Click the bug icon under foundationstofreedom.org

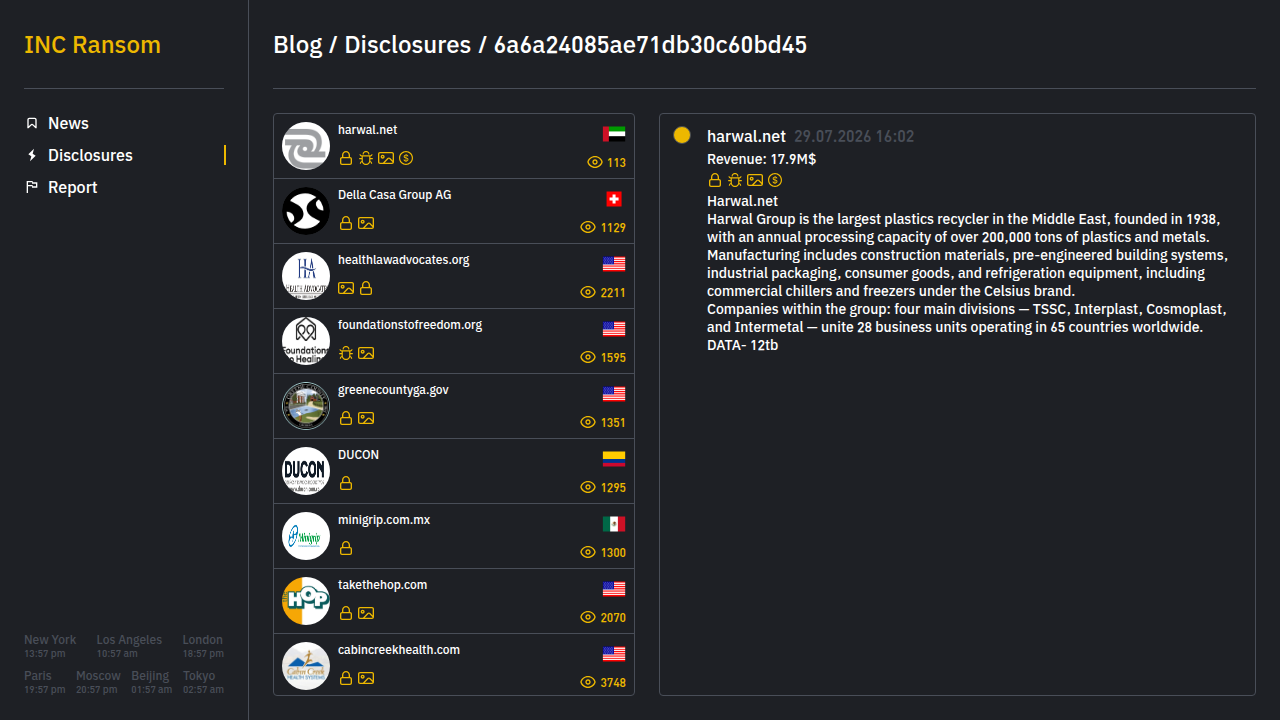pyautogui.click(x=346, y=353)
